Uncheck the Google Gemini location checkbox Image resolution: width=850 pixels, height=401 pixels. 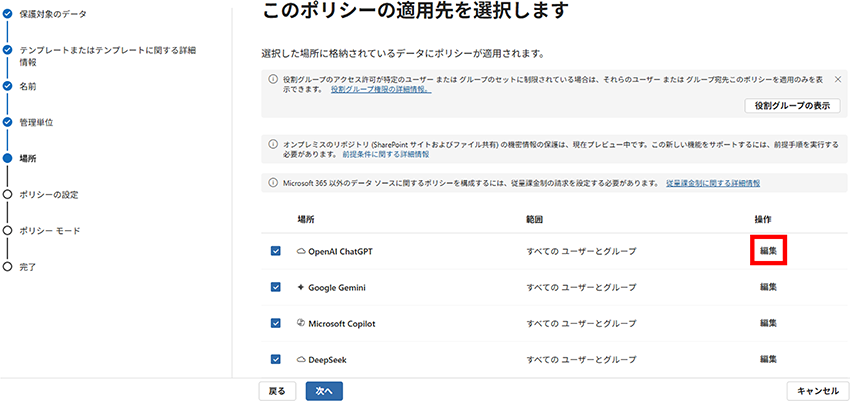[276, 287]
